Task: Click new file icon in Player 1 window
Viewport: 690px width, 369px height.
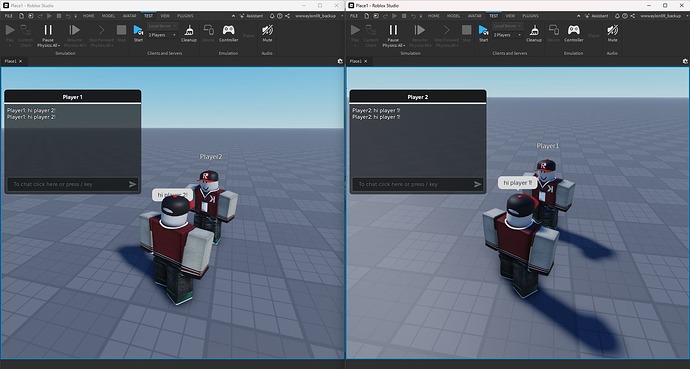Action: coord(22,16)
